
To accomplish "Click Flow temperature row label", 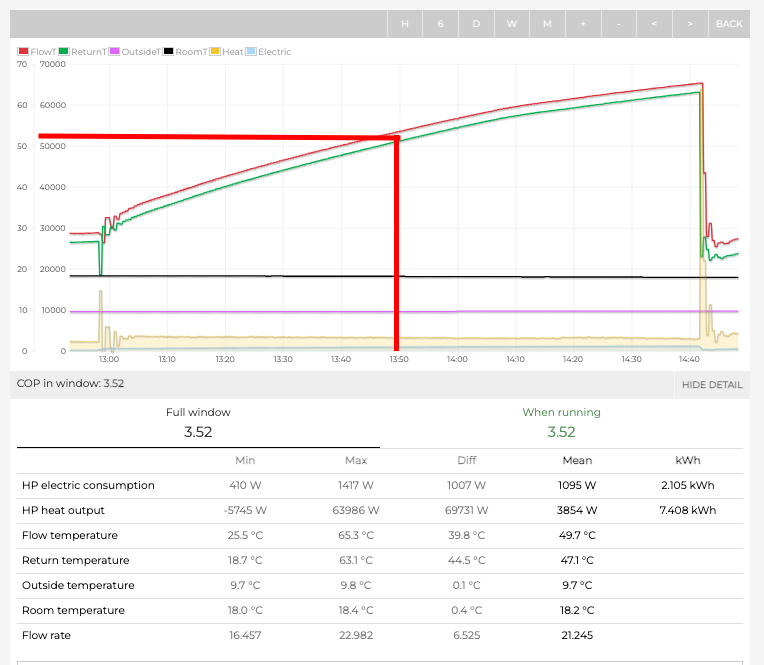I will (x=70, y=535).
